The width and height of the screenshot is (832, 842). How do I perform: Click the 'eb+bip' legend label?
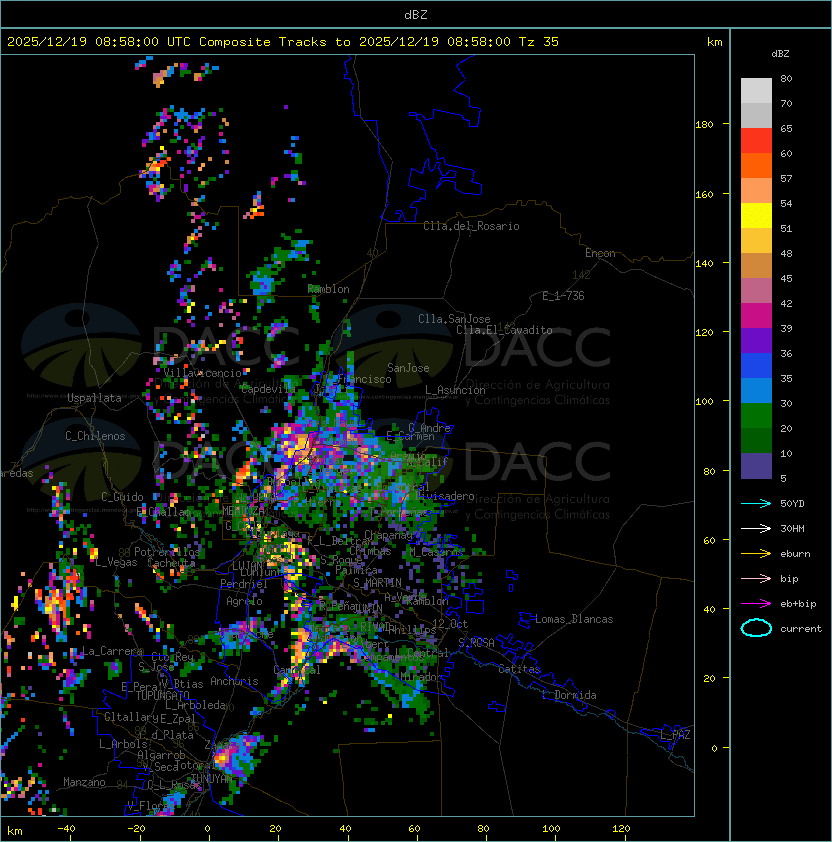click(798, 604)
